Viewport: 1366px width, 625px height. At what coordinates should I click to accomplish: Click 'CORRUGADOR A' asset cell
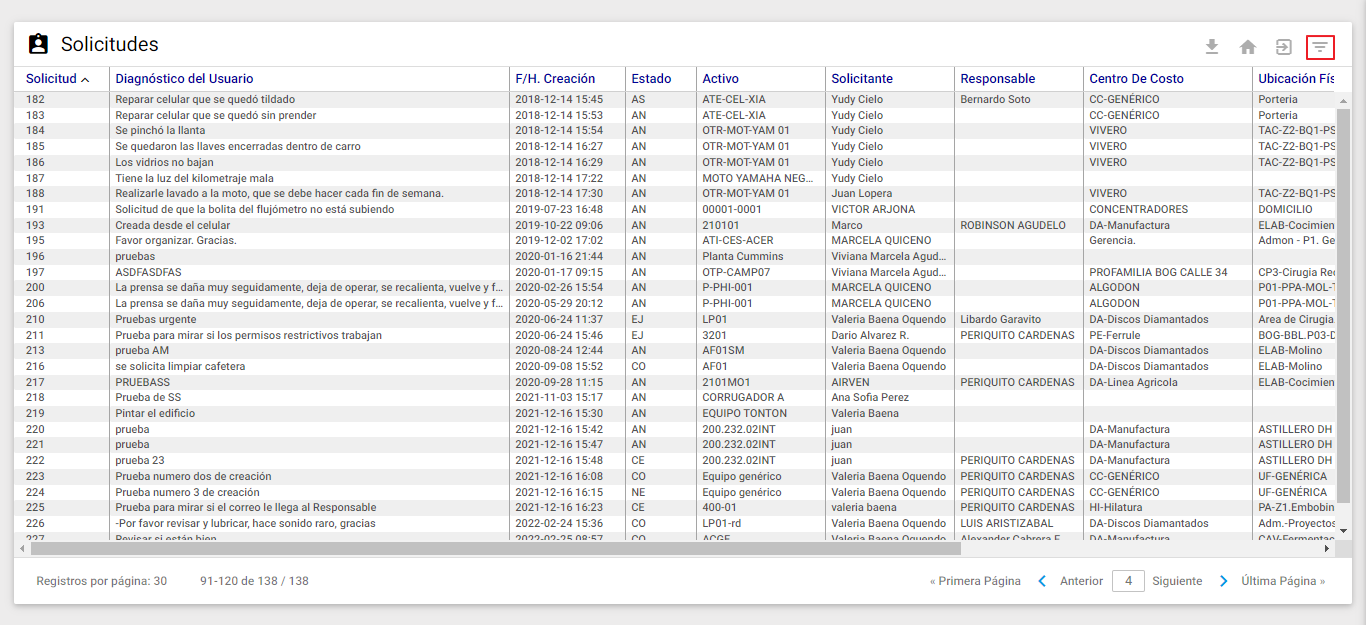pos(743,398)
